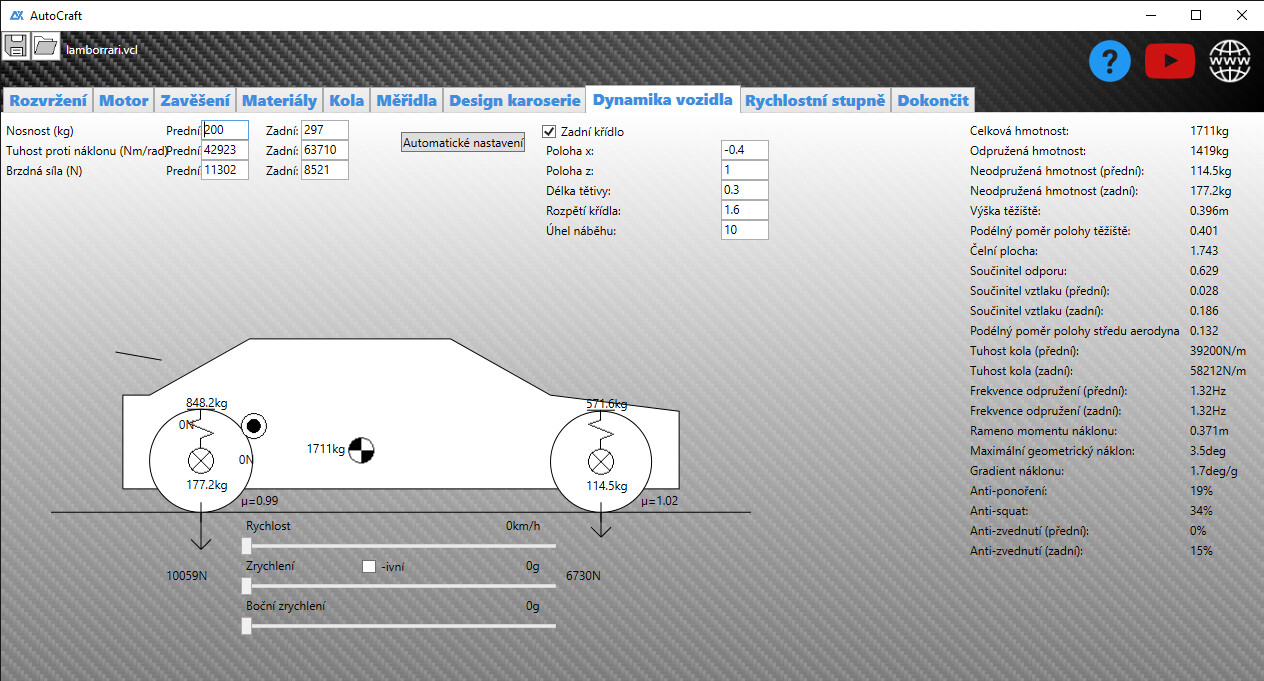
Task: Click the open folder icon
Action: [x=45, y=46]
